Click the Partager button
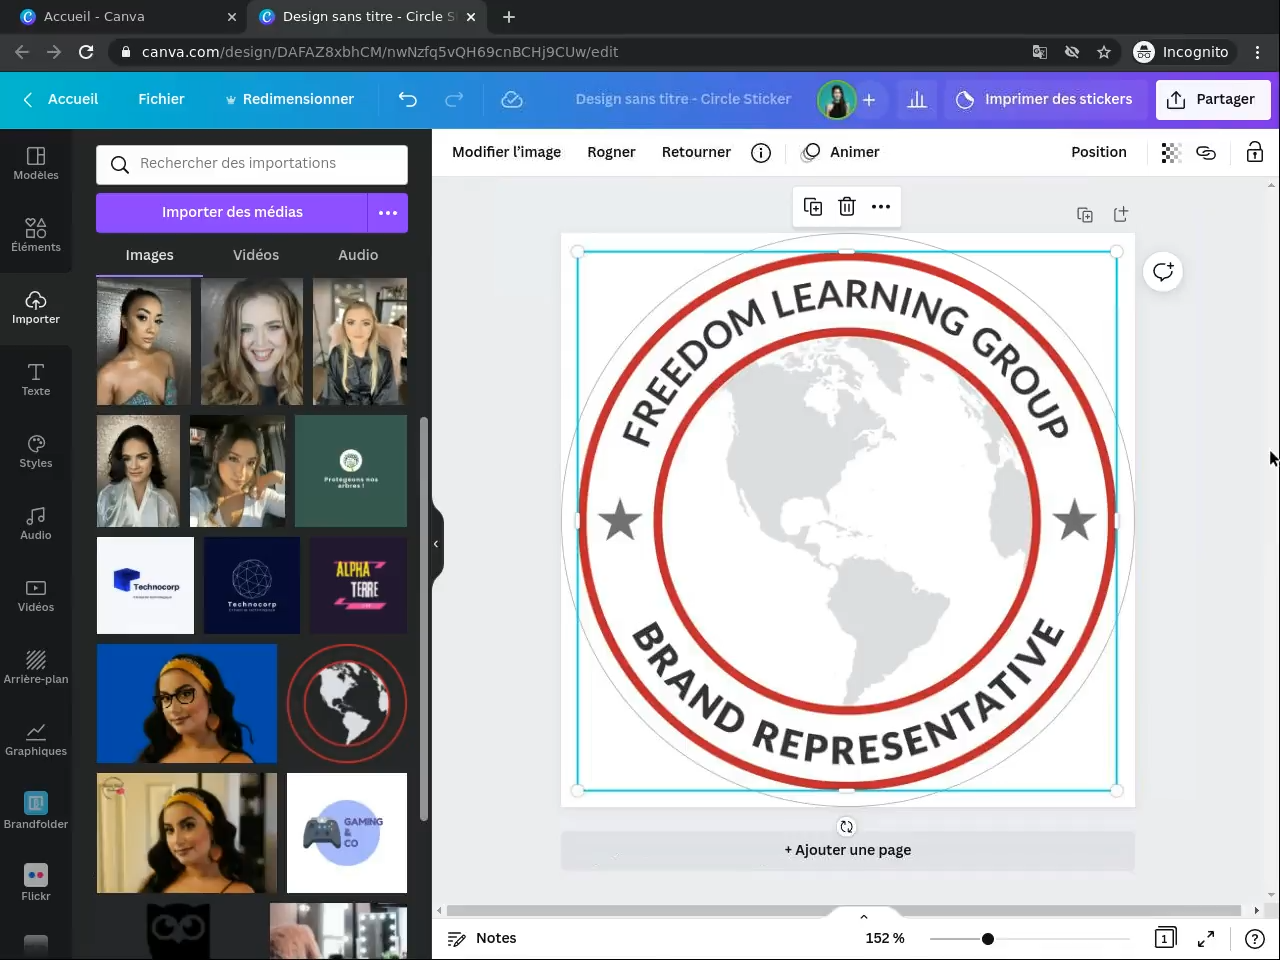This screenshot has height=960, width=1280. 1213,99
